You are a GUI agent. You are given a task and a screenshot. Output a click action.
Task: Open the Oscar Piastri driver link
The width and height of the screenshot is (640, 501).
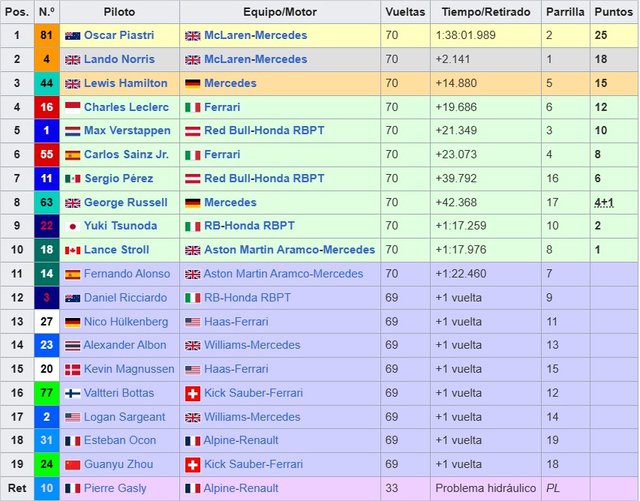point(119,36)
